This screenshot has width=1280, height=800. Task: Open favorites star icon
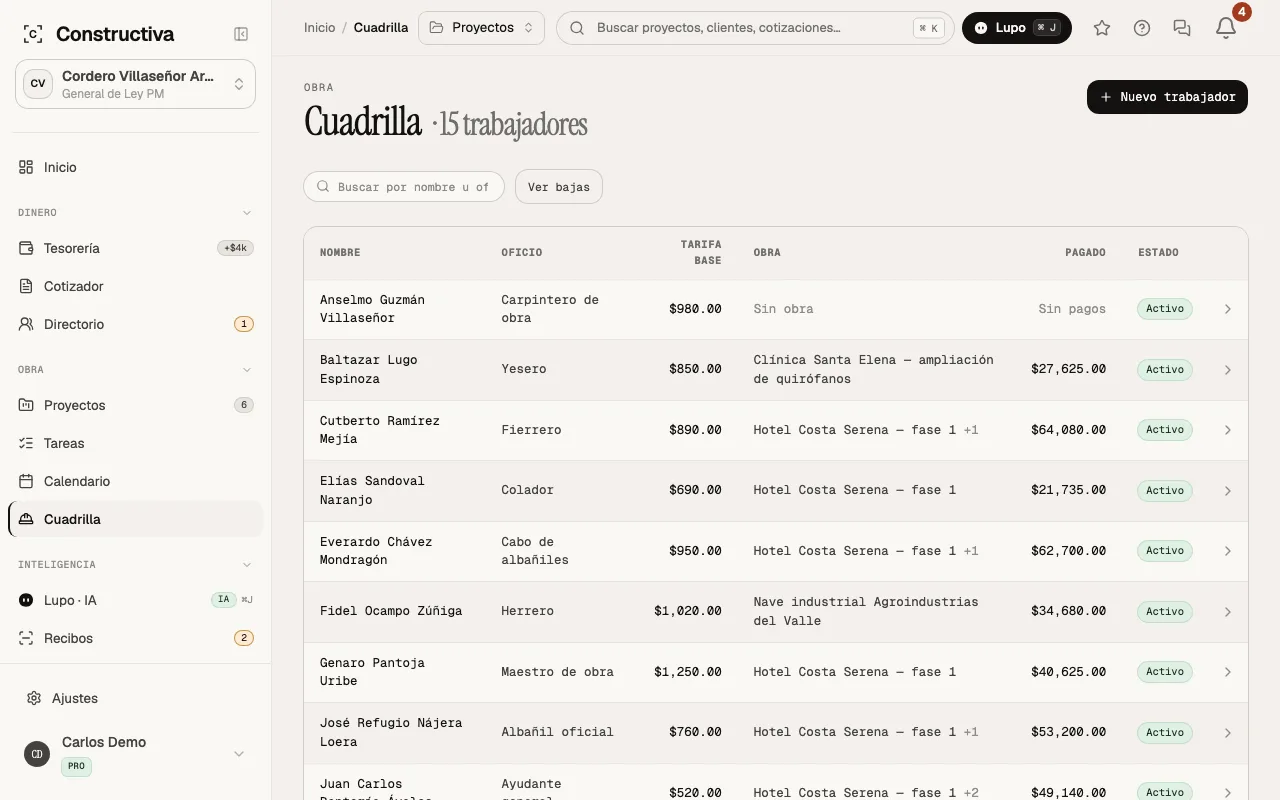(1102, 28)
